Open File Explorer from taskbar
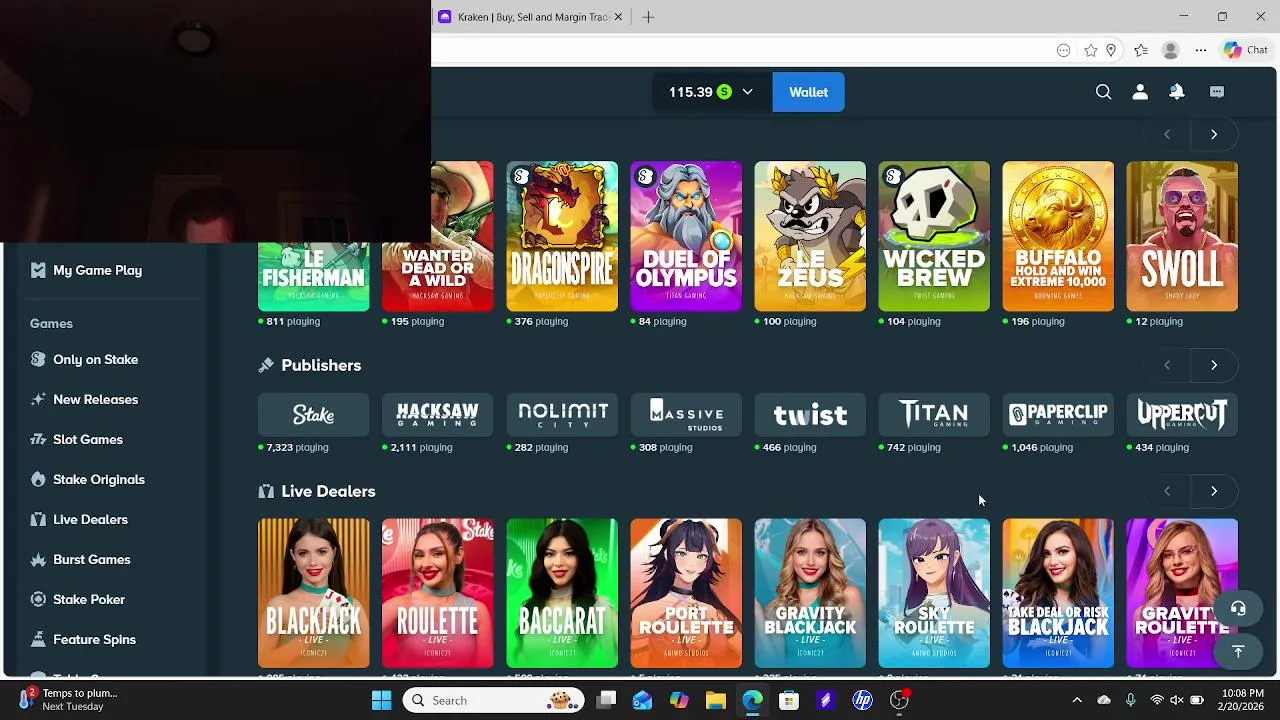 pos(716,700)
